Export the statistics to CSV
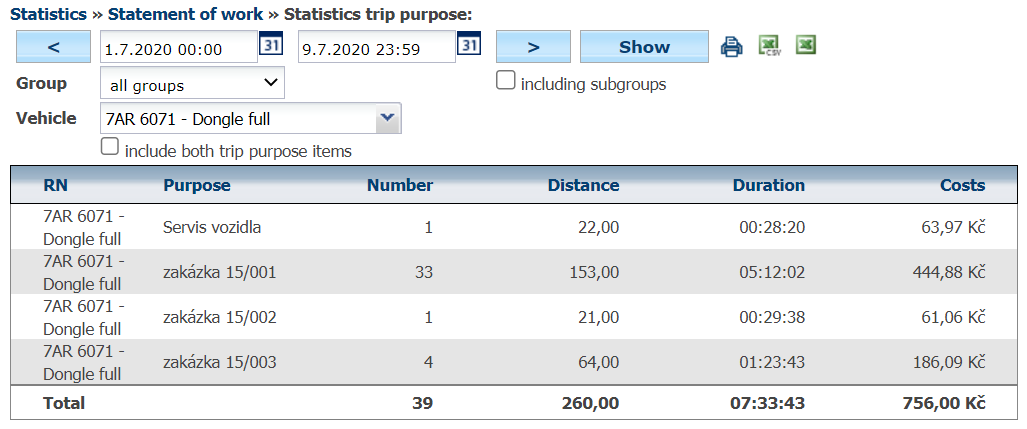Viewport: 1027px width, 429px height. (x=769, y=46)
